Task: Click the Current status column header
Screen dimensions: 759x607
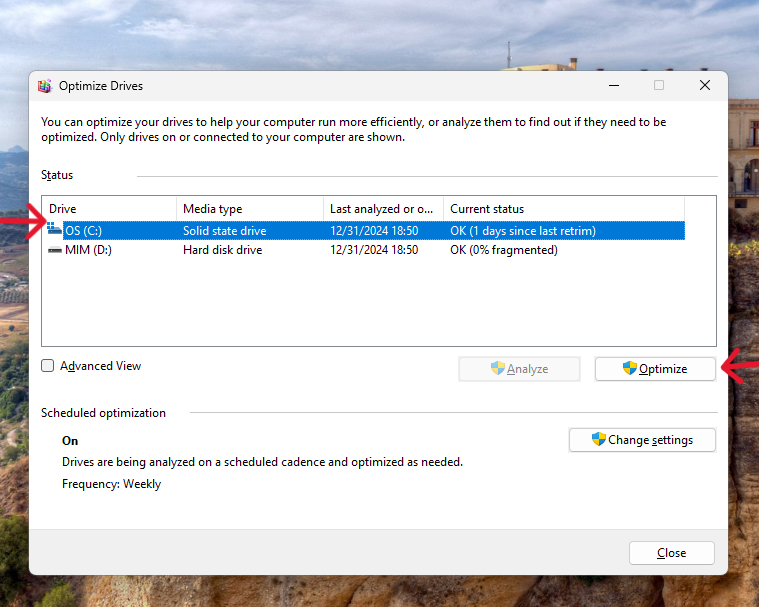Action: point(564,209)
